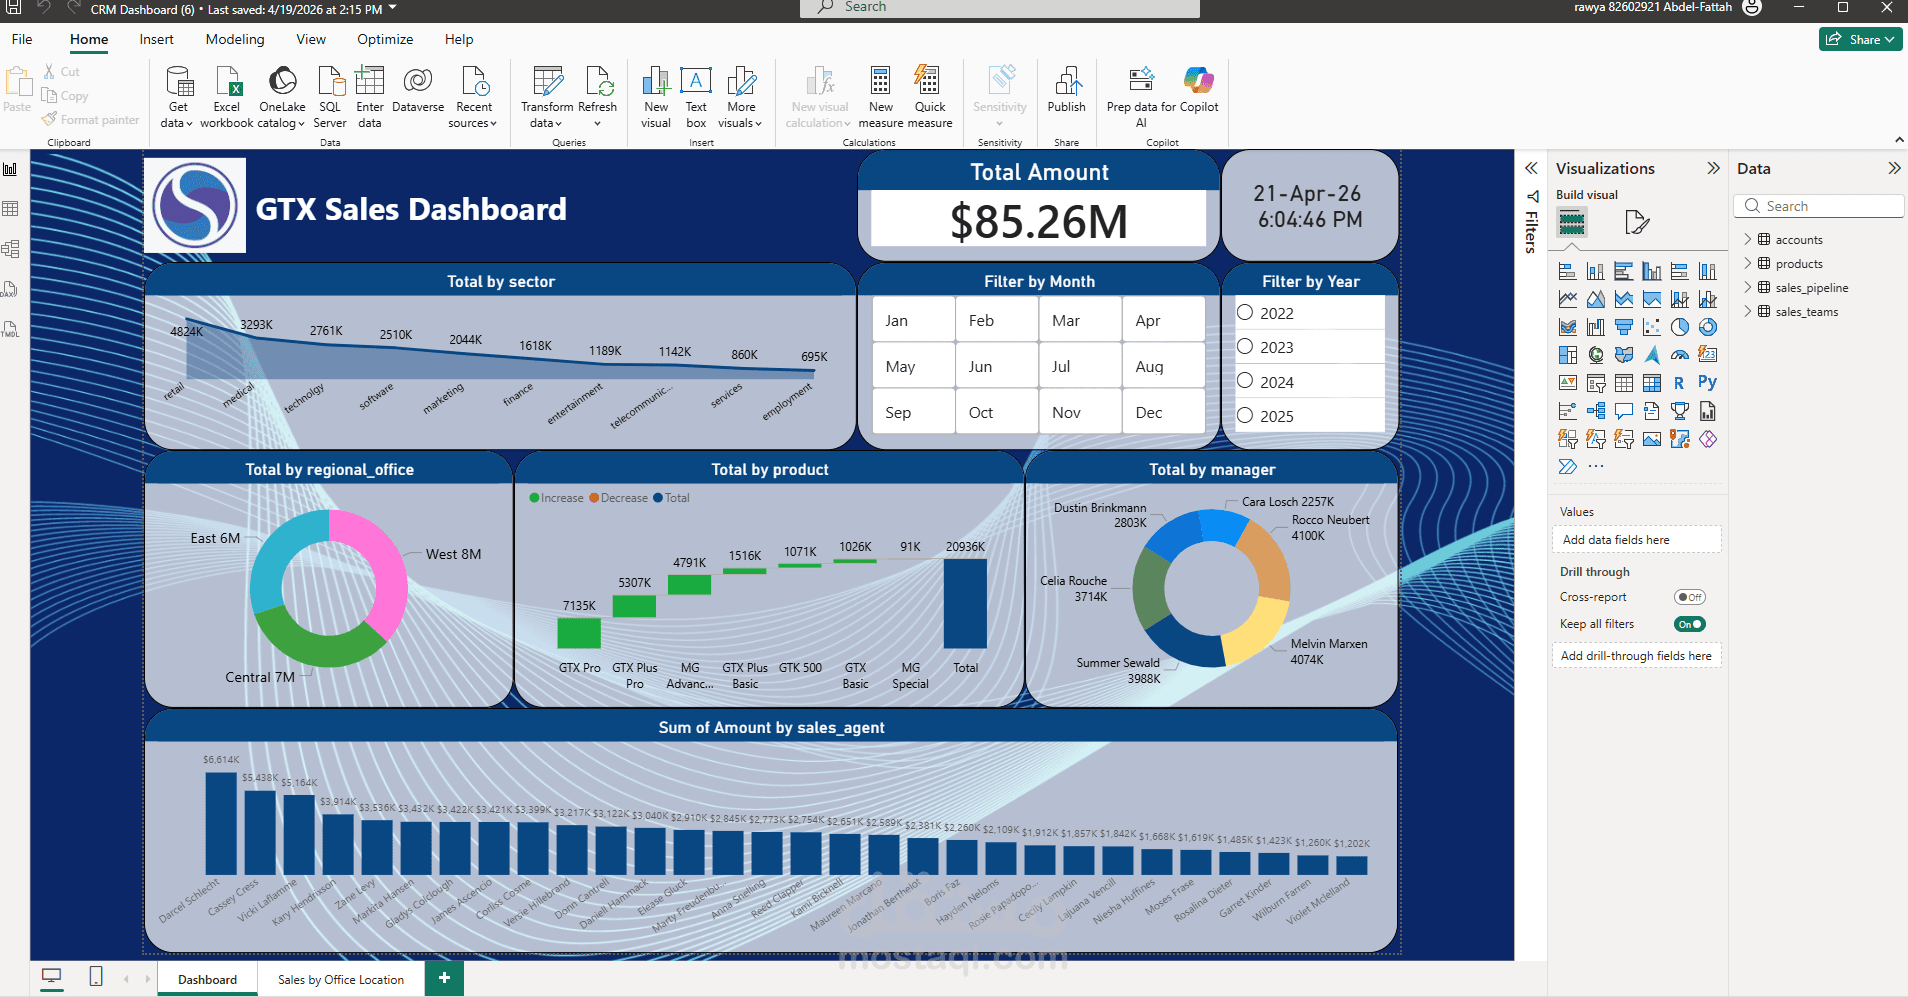
Task: Filter the month slicer to Jan
Action: tap(913, 320)
